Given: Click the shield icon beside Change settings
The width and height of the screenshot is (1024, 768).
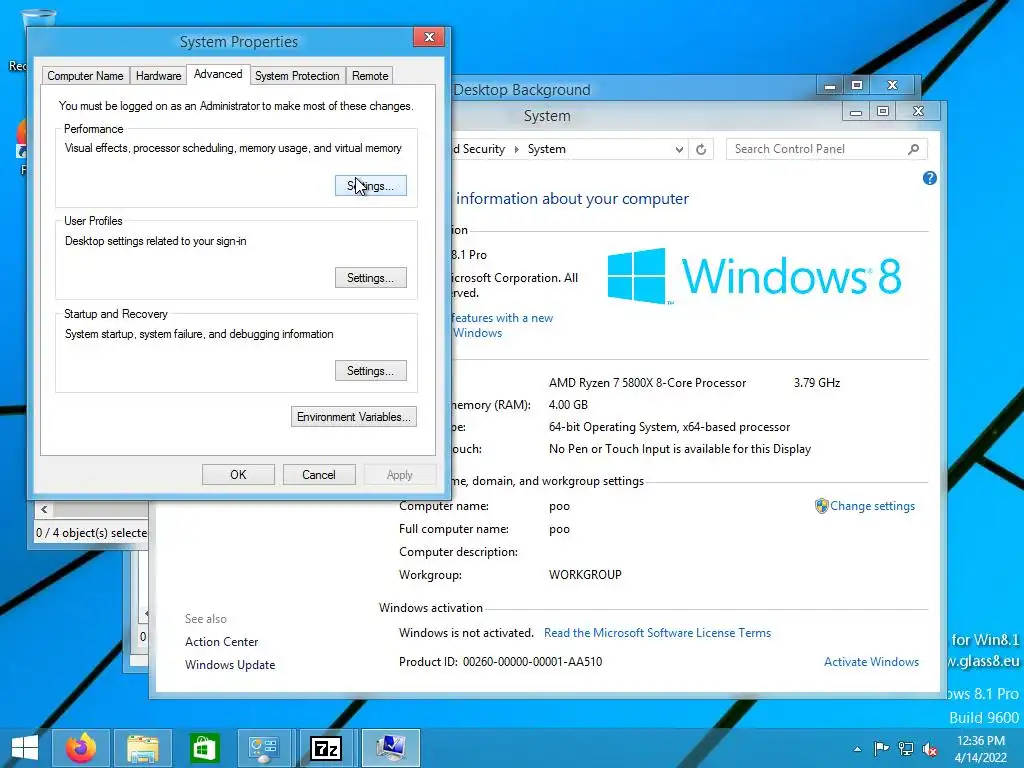Looking at the screenshot, I should (x=822, y=506).
